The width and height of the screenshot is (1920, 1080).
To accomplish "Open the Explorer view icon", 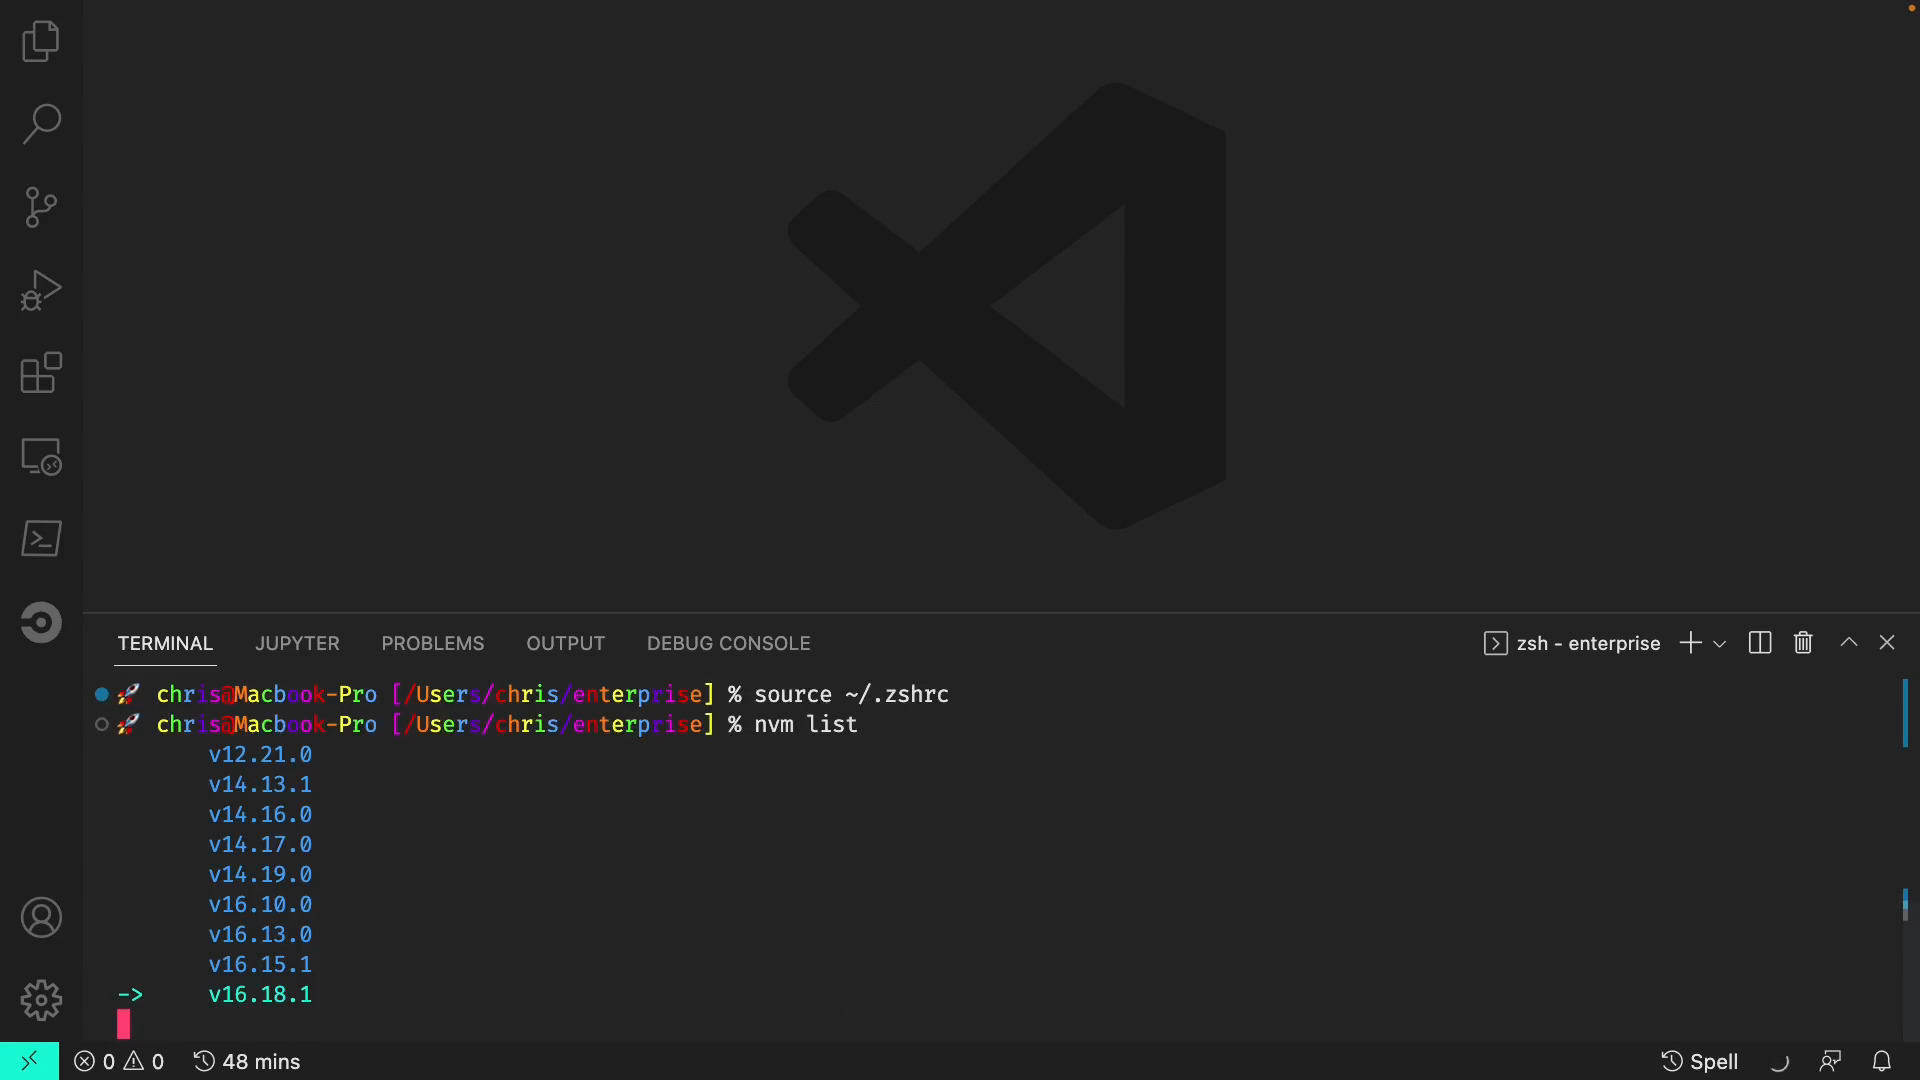I will pos(41,41).
